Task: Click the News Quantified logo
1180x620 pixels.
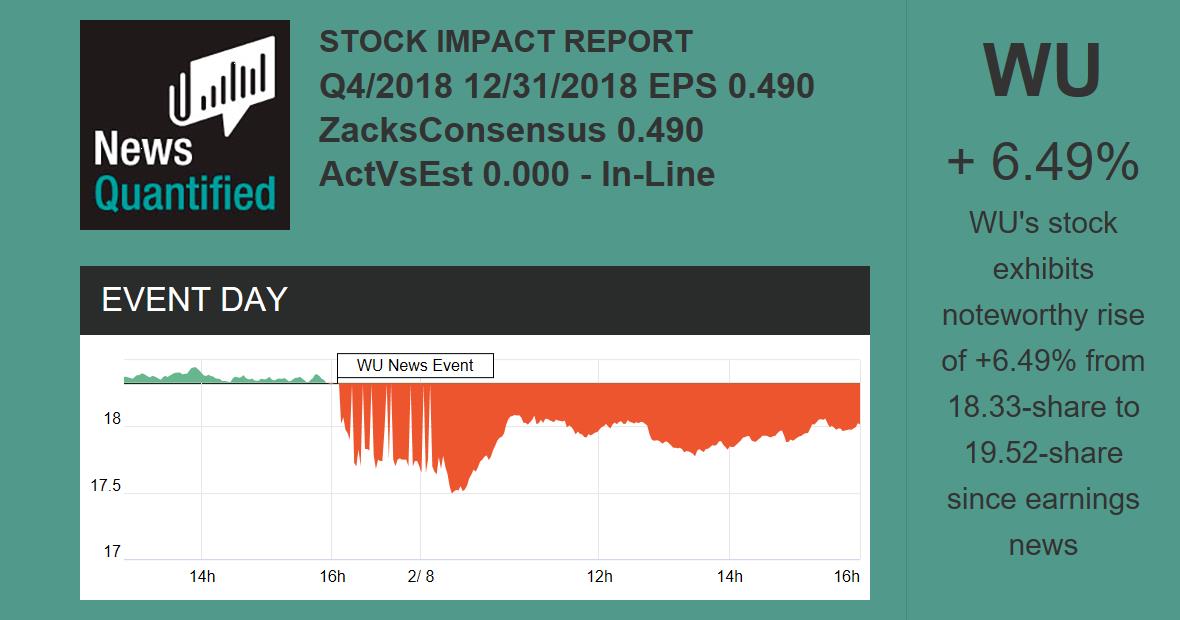Action: point(185,125)
